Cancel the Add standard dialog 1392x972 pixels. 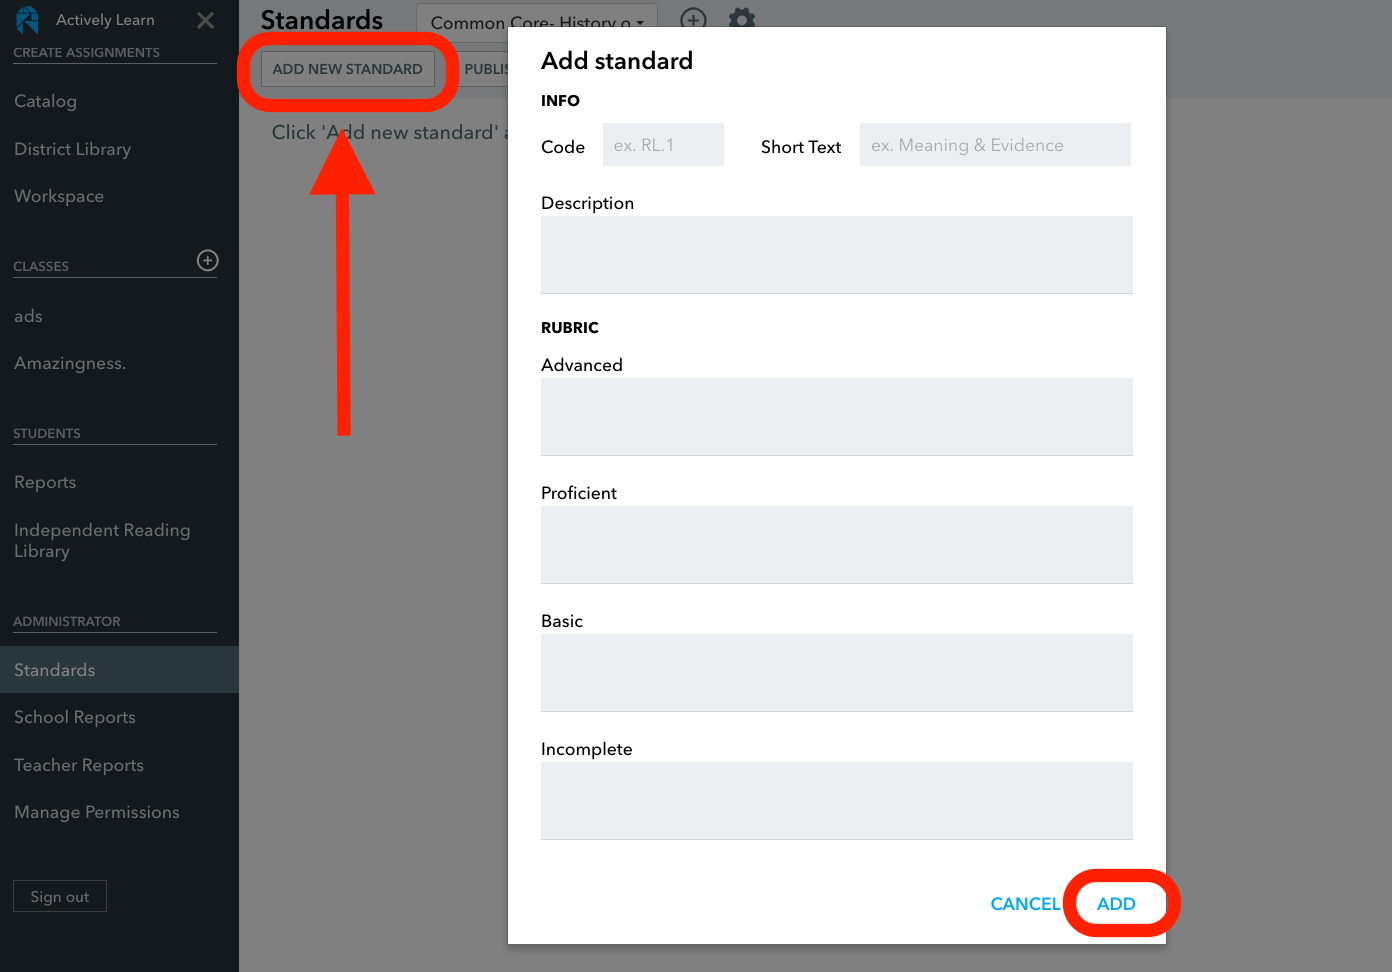pos(1025,904)
